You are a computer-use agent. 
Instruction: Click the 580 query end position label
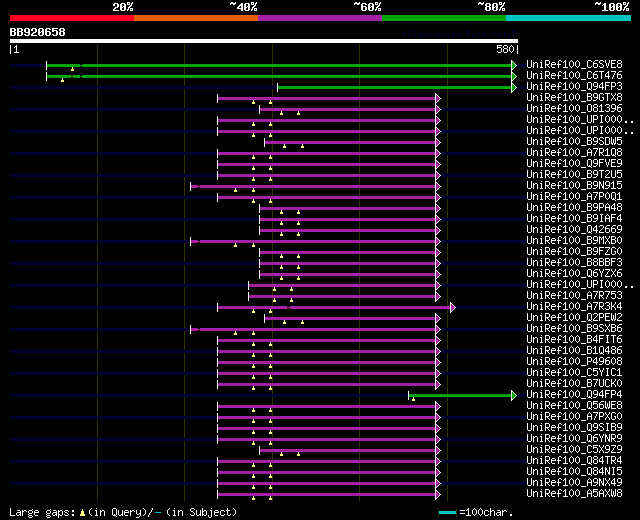point(505,49)
